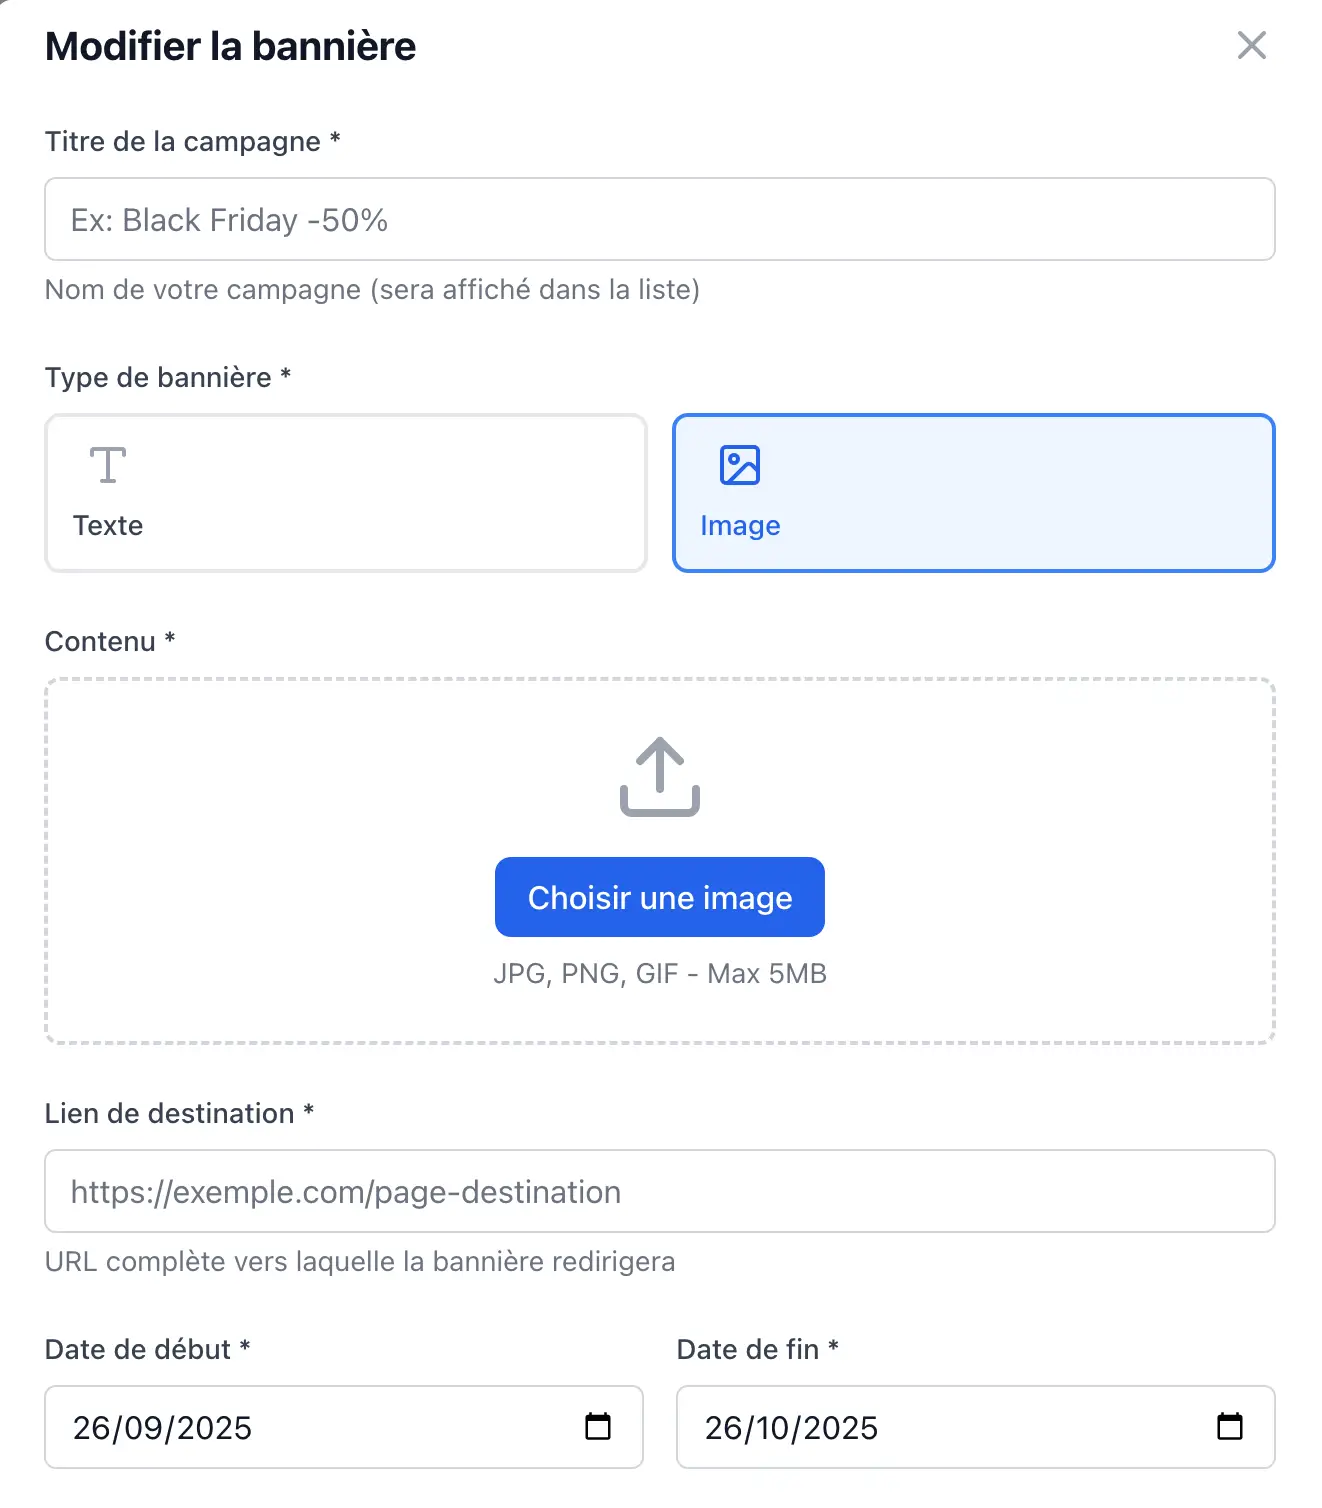Screen dimensions: 1322x1508
Task: Click the upload arrow icon
Action: 660,777
